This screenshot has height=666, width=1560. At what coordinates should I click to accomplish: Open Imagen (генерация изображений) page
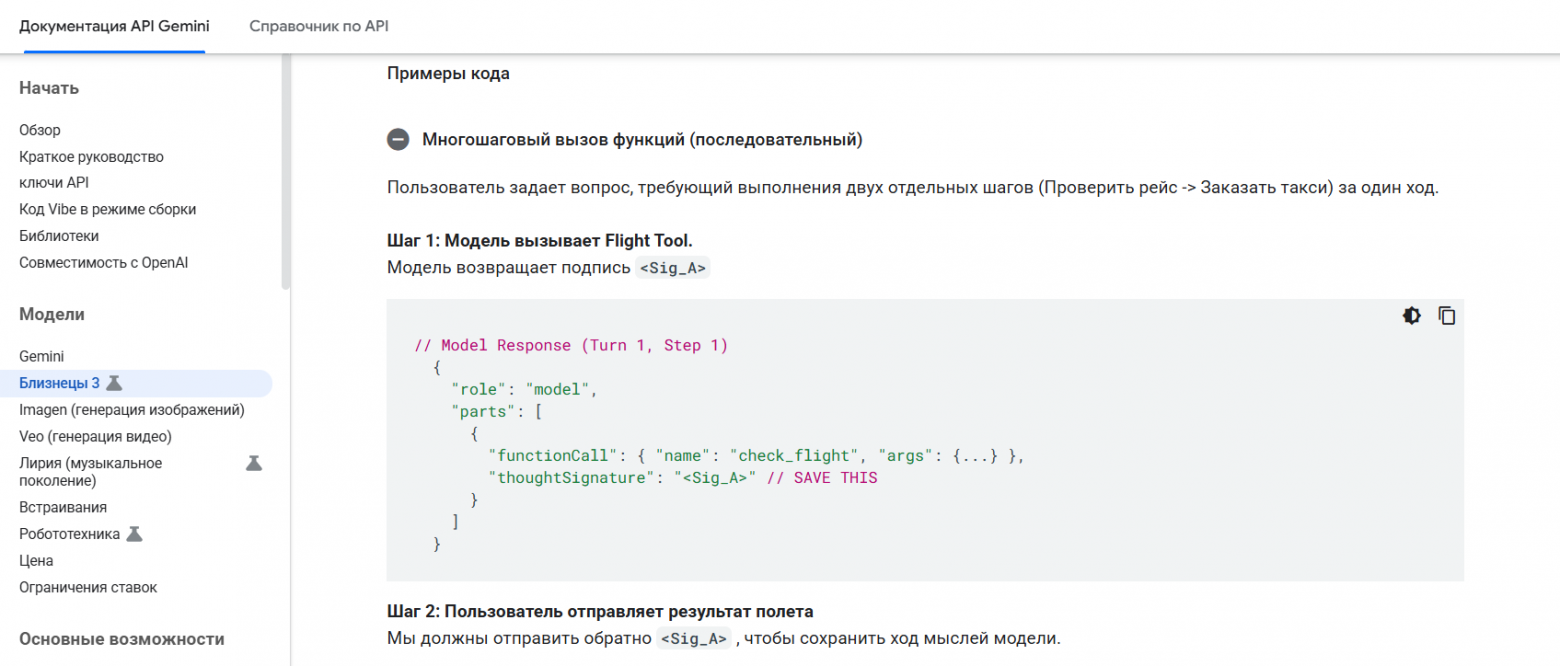[131, 410]
